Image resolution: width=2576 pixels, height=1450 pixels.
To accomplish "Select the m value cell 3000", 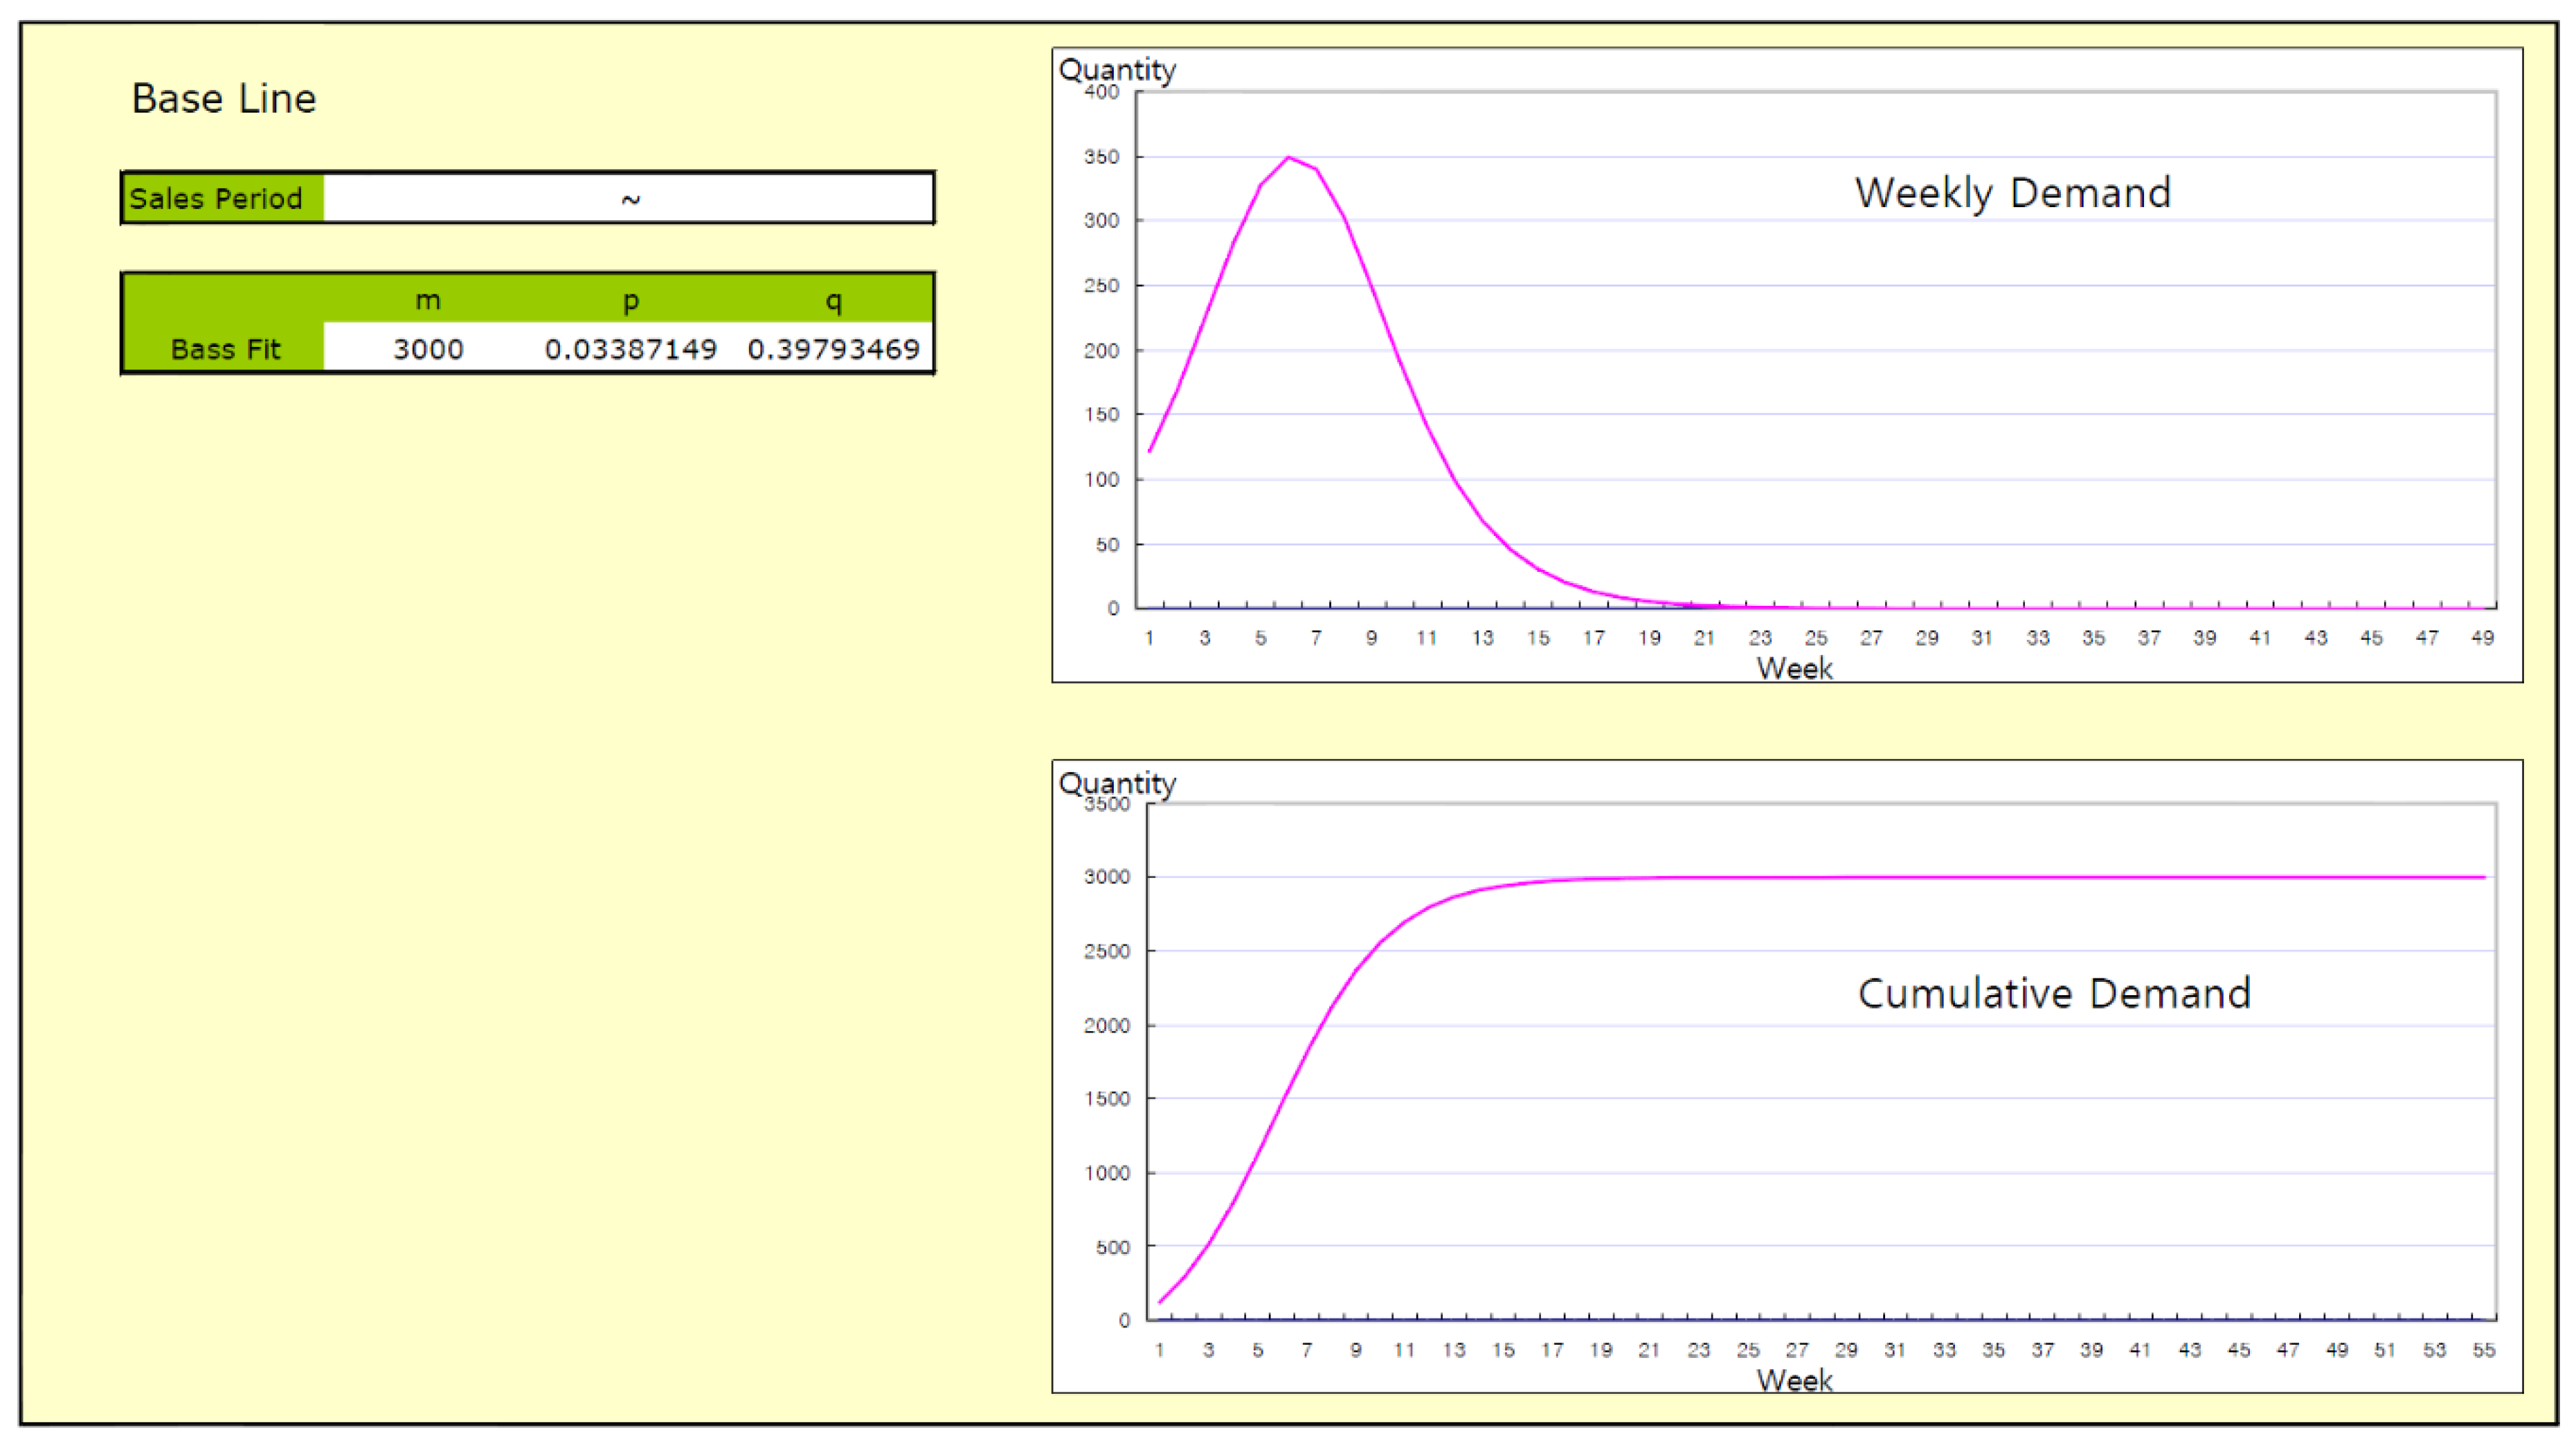I will click(428, 349).
